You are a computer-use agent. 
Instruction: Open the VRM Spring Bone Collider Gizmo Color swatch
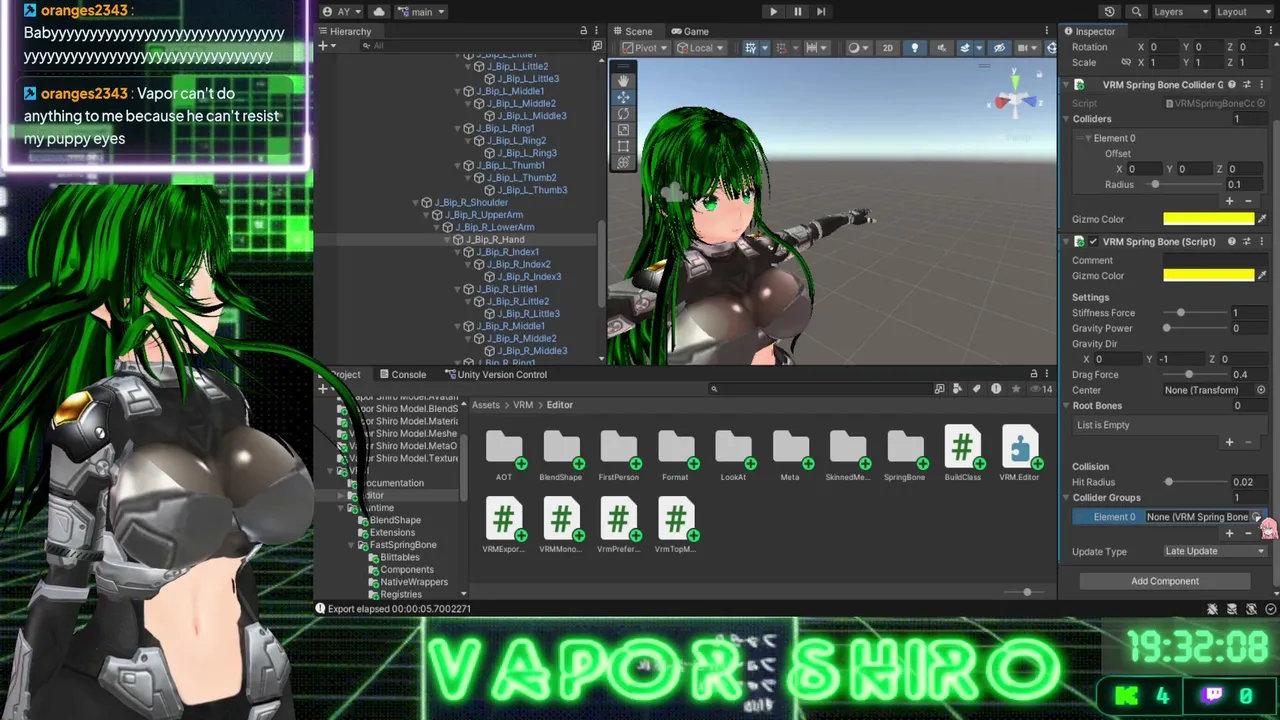coord(1208,219)
